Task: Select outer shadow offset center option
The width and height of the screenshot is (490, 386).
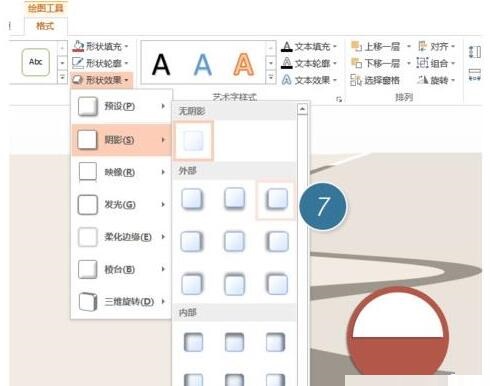Action: point(234,241)
